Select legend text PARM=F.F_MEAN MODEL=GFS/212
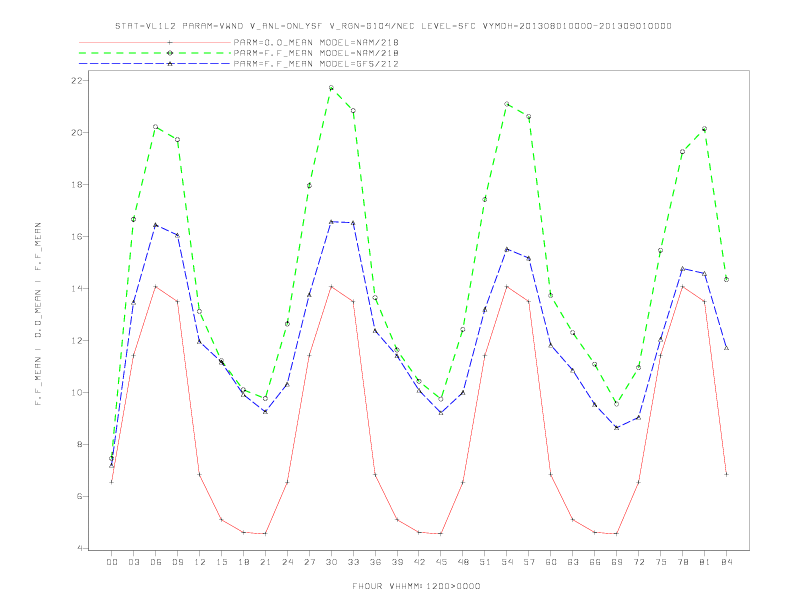The width and height of the screenshot is (792, 612). [316, 64]
